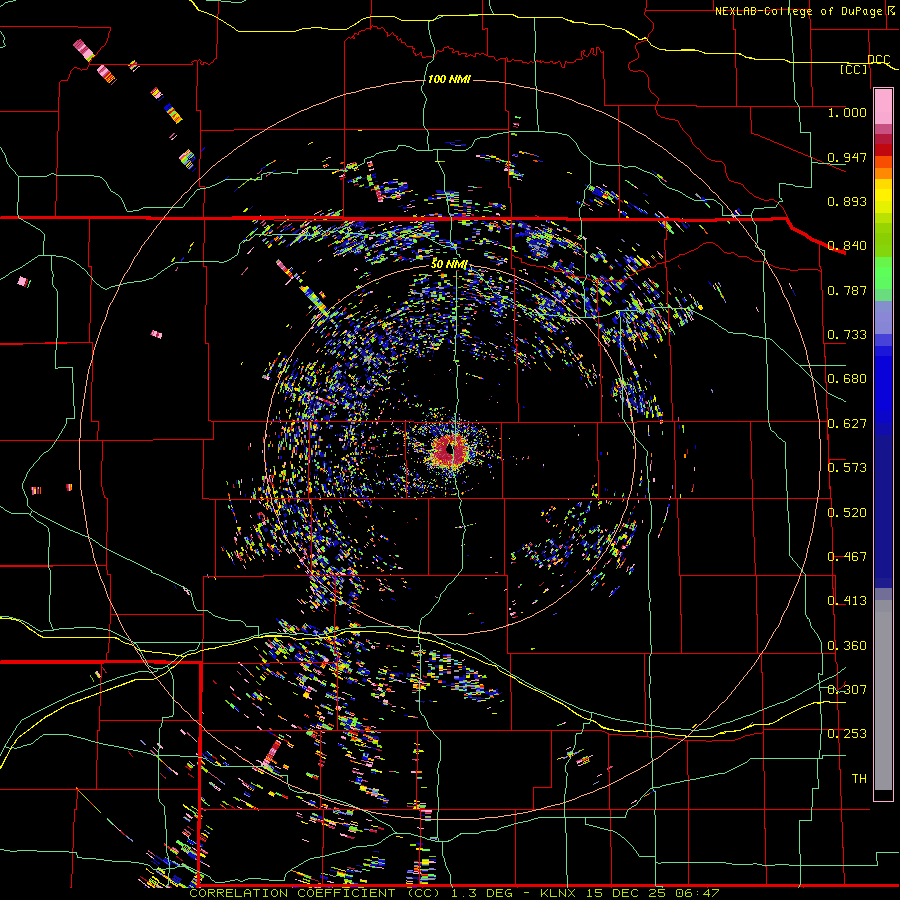
Task: Select the 0.733 scale value
Action: [847, 334]
